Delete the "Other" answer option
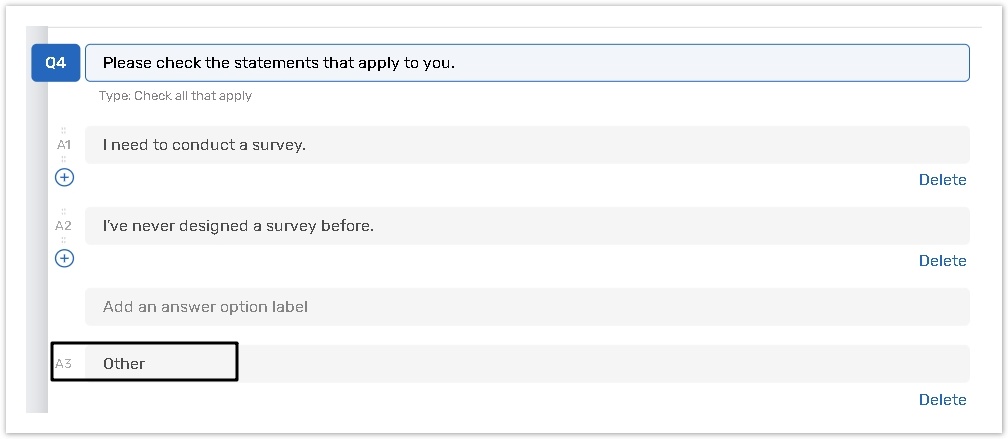The width and height of the screenshot is (1008, 439). pyautogui.click(x=942, y=400)
